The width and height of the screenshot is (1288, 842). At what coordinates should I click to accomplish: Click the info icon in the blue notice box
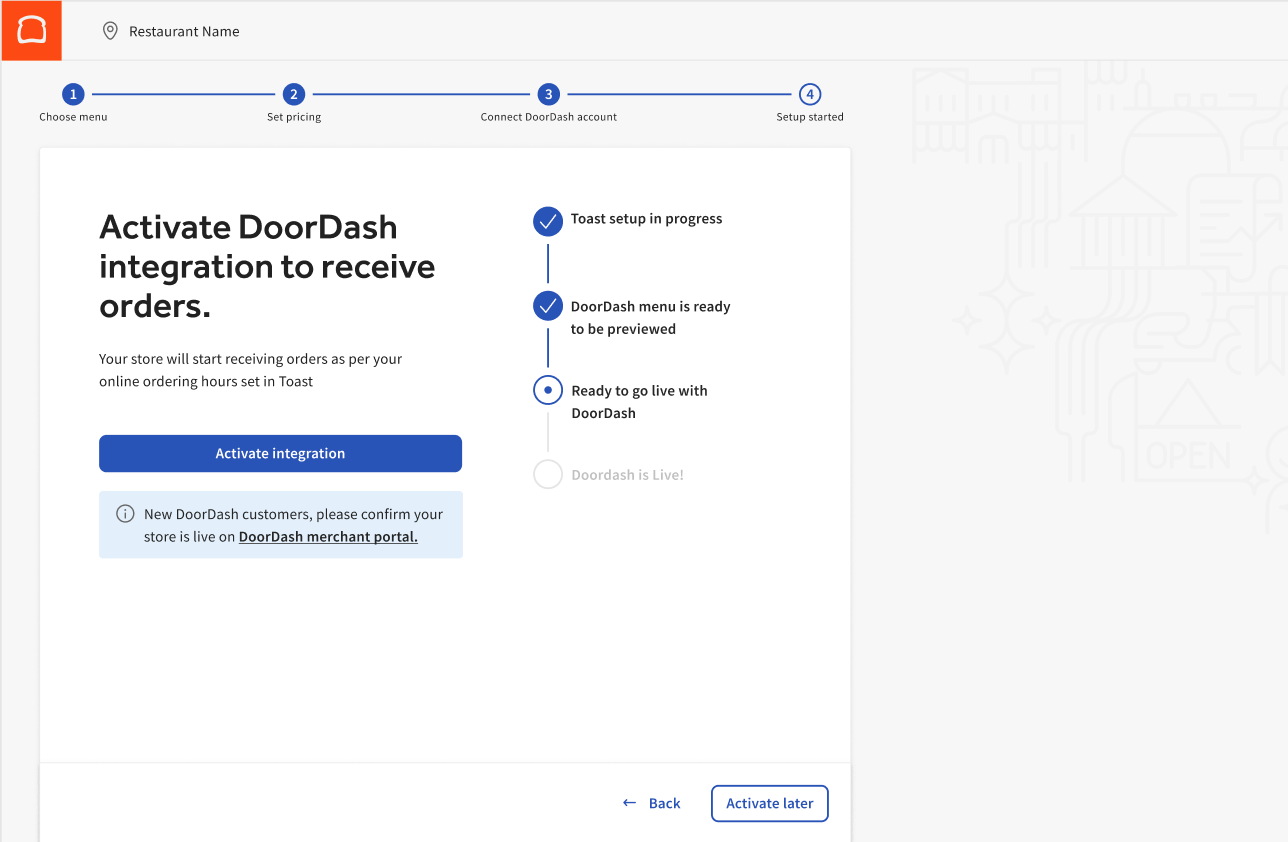pyautogui.click(x=125, y=513)
